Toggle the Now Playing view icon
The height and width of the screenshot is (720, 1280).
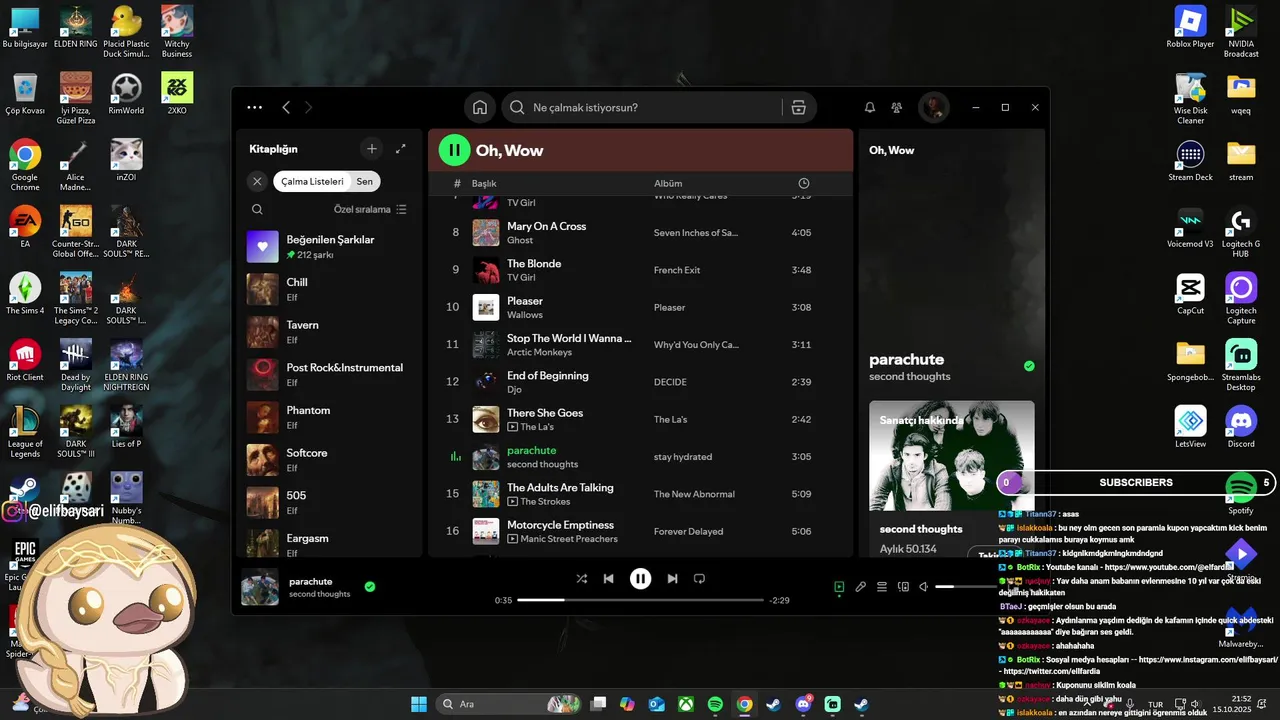tap(839, 587)
